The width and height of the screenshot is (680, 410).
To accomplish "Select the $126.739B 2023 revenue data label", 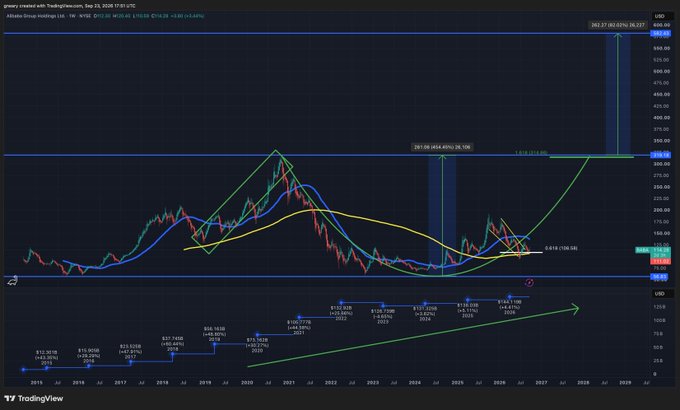I will click(383, 316).
